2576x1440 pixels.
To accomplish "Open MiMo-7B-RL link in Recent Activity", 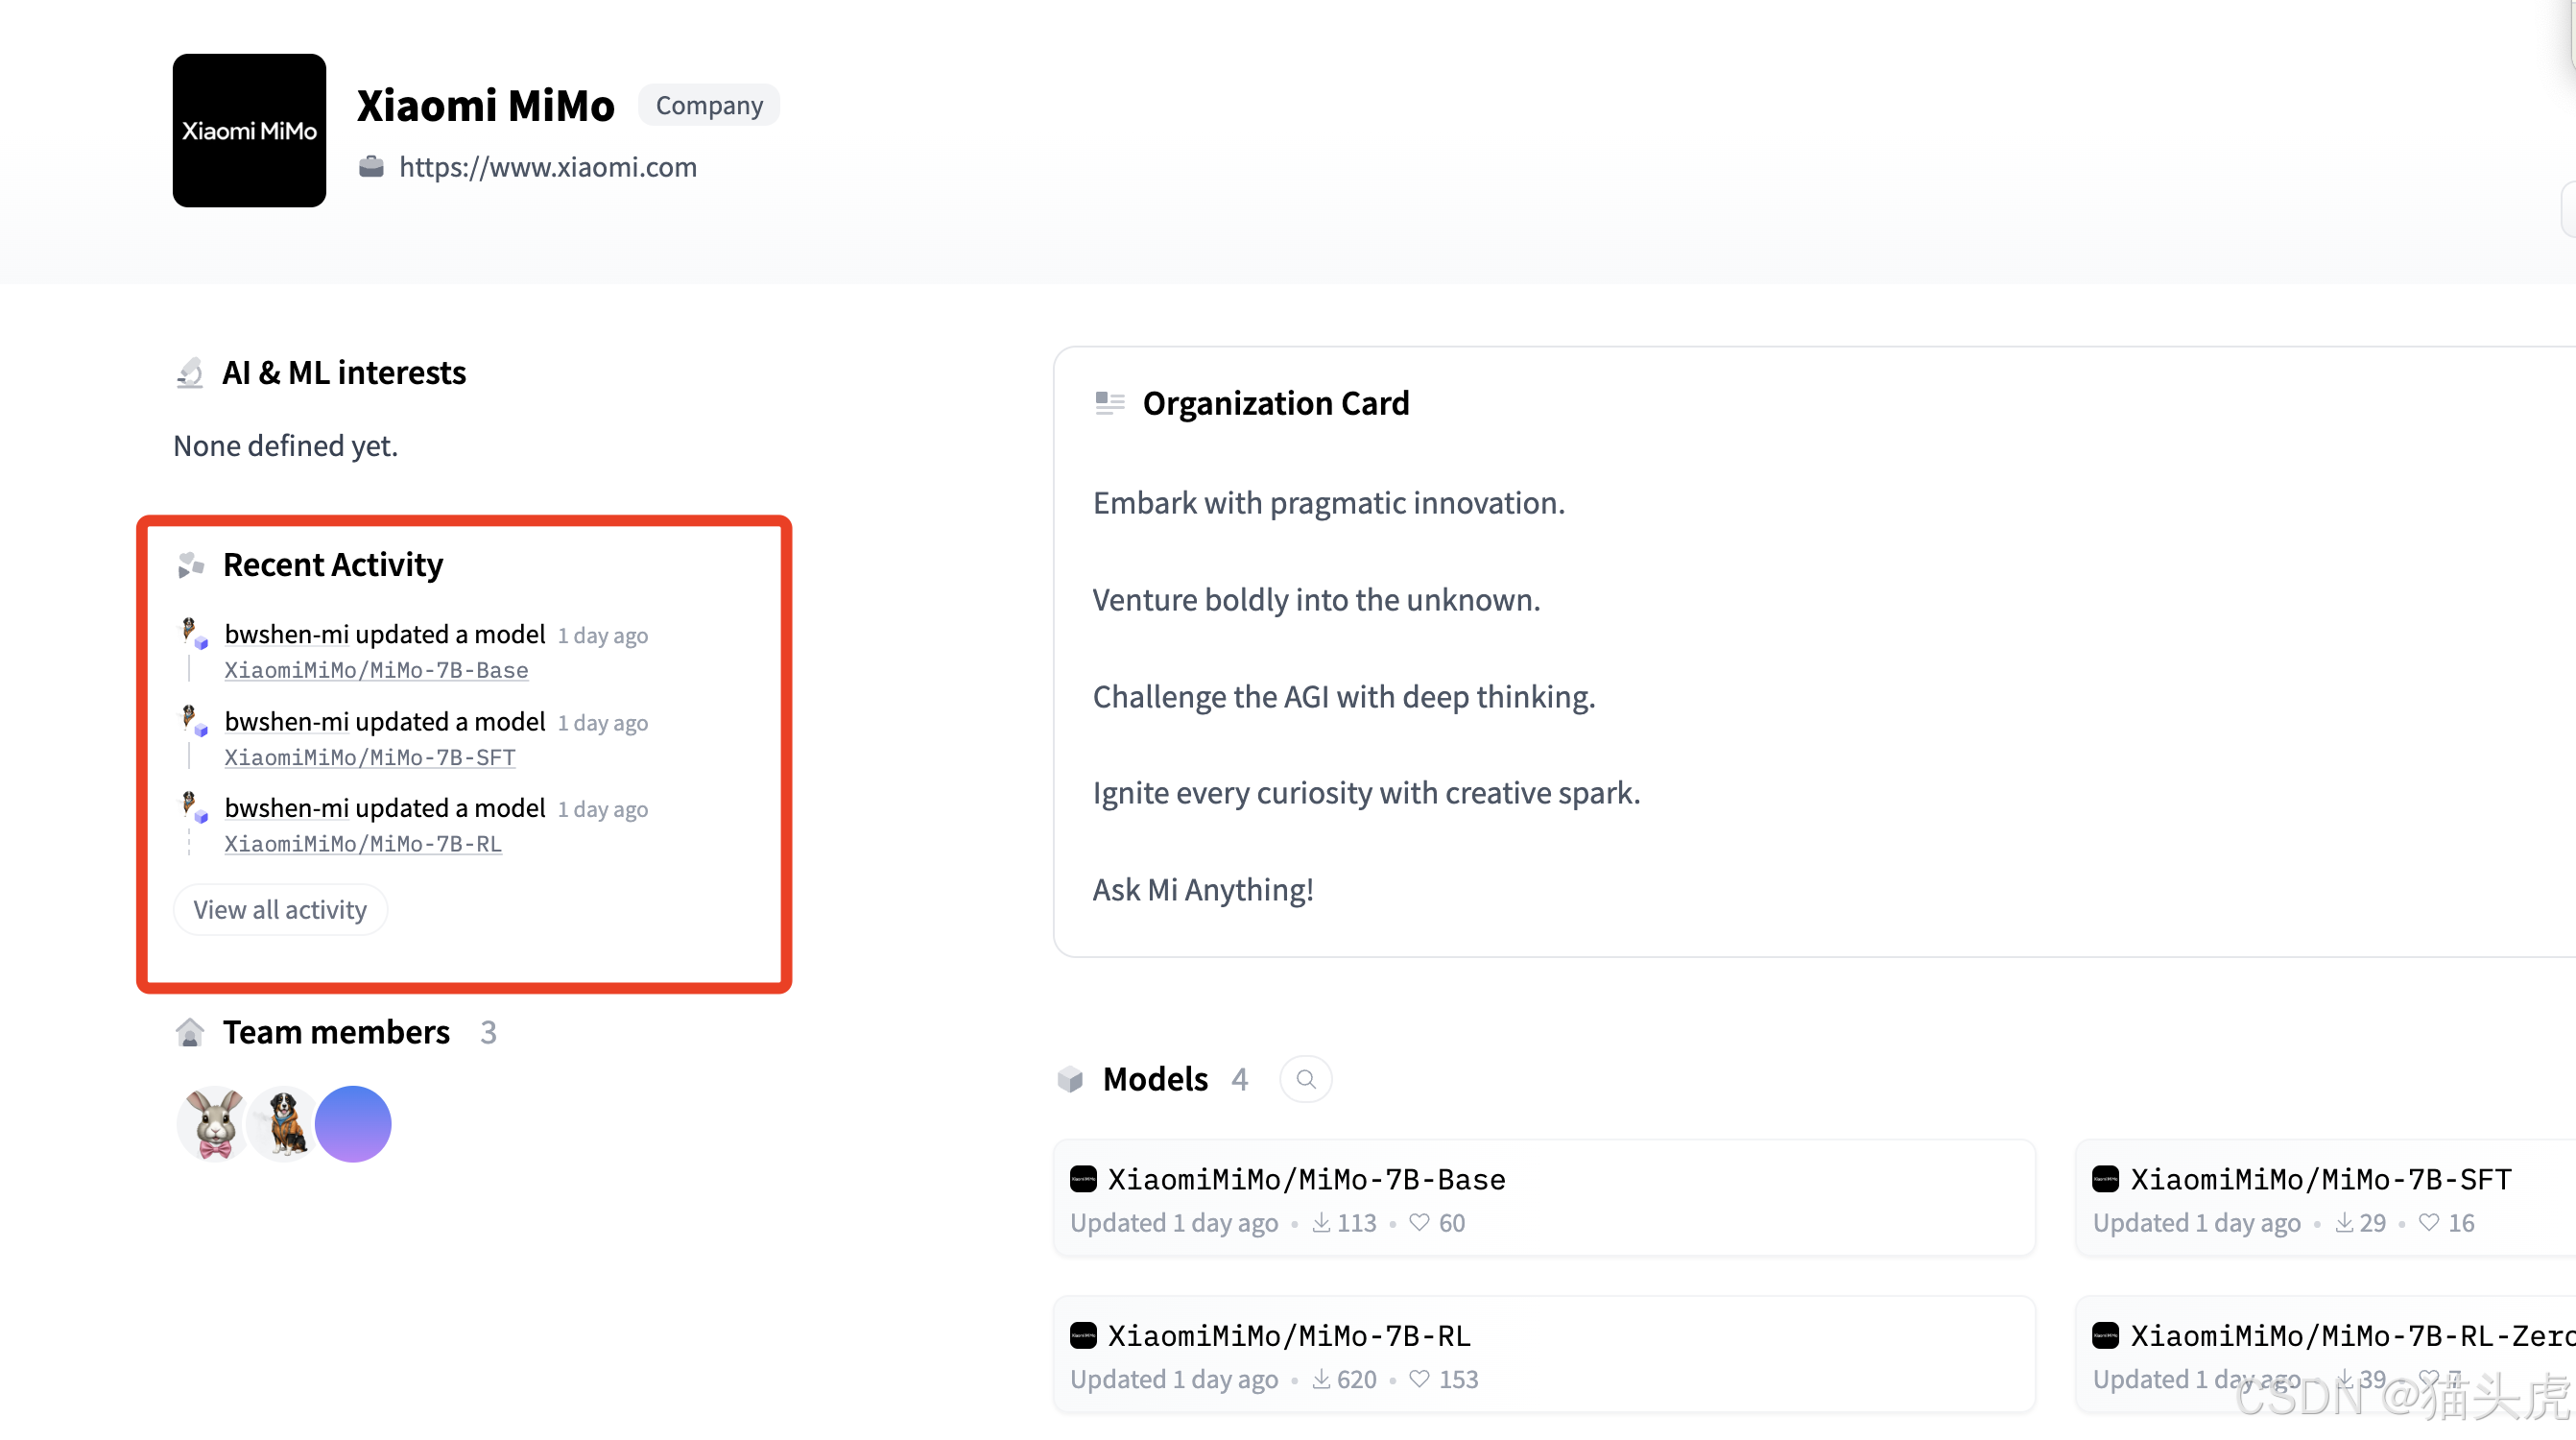I will 363,844.
